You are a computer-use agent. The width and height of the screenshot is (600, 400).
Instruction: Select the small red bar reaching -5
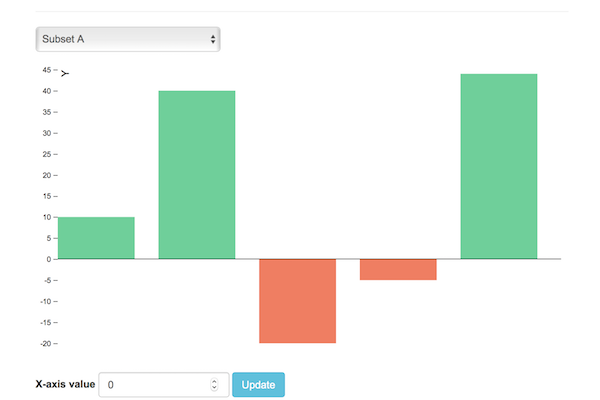[398, 269]
